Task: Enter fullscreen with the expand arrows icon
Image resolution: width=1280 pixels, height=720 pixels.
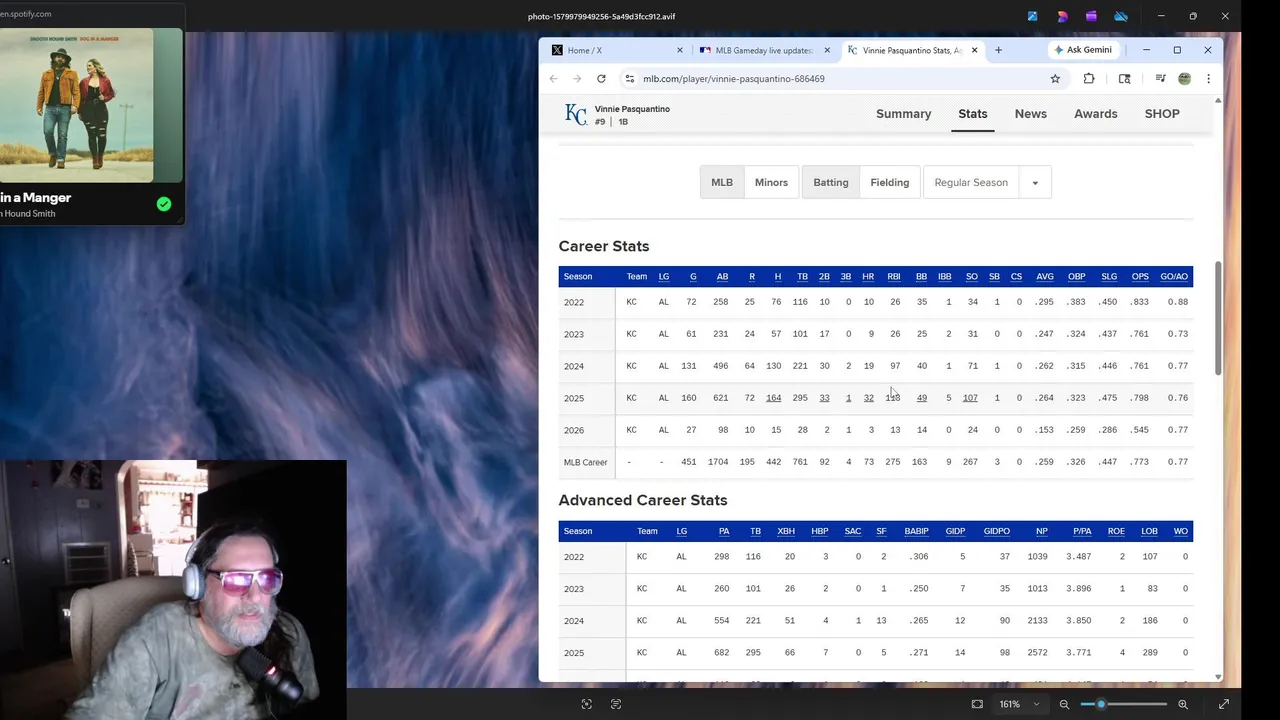Action: point(1224,704)
